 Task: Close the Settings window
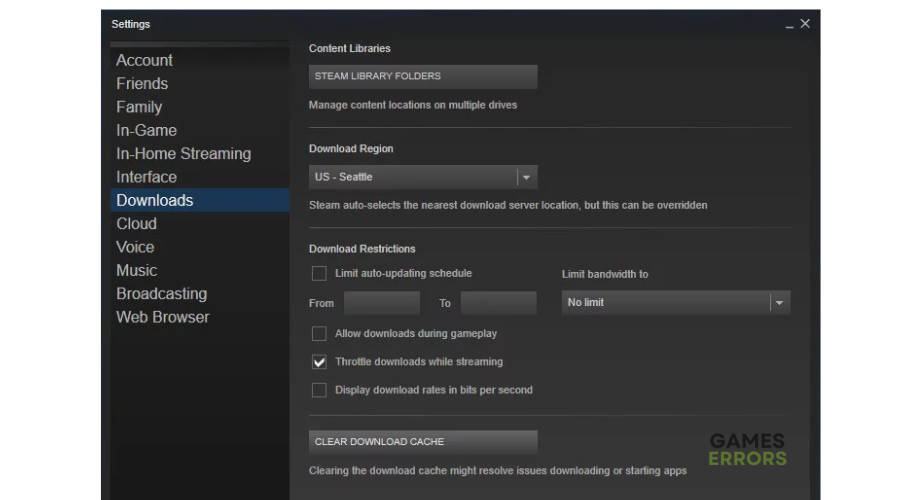coord(805,24)
